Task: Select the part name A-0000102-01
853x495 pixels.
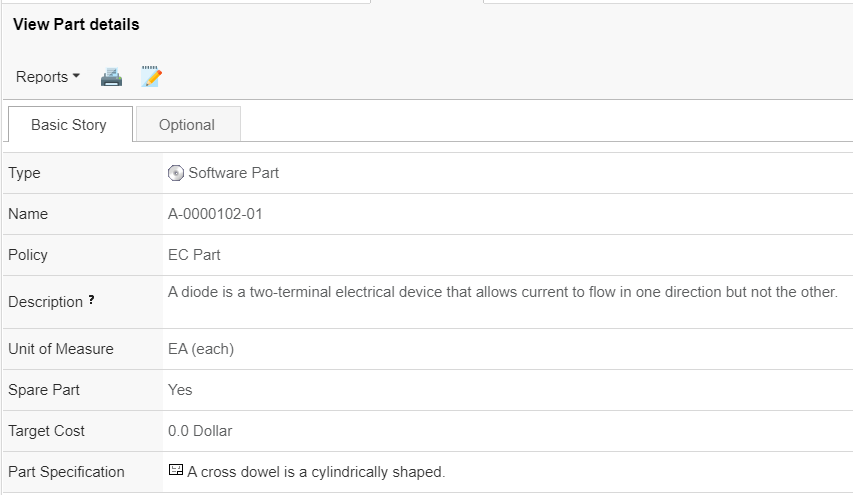Action: coord(215,214)
